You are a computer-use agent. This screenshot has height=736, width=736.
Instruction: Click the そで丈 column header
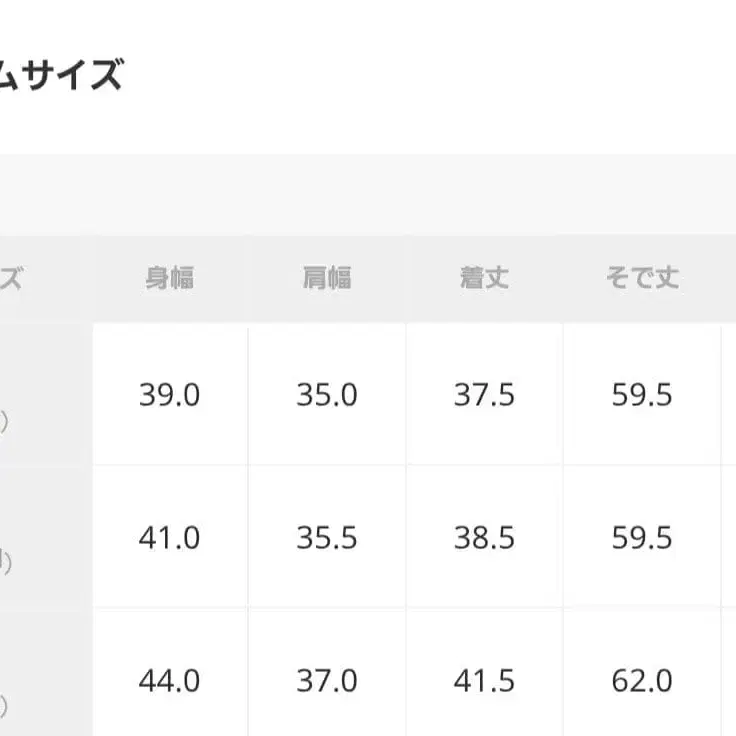tap(642, 278)
